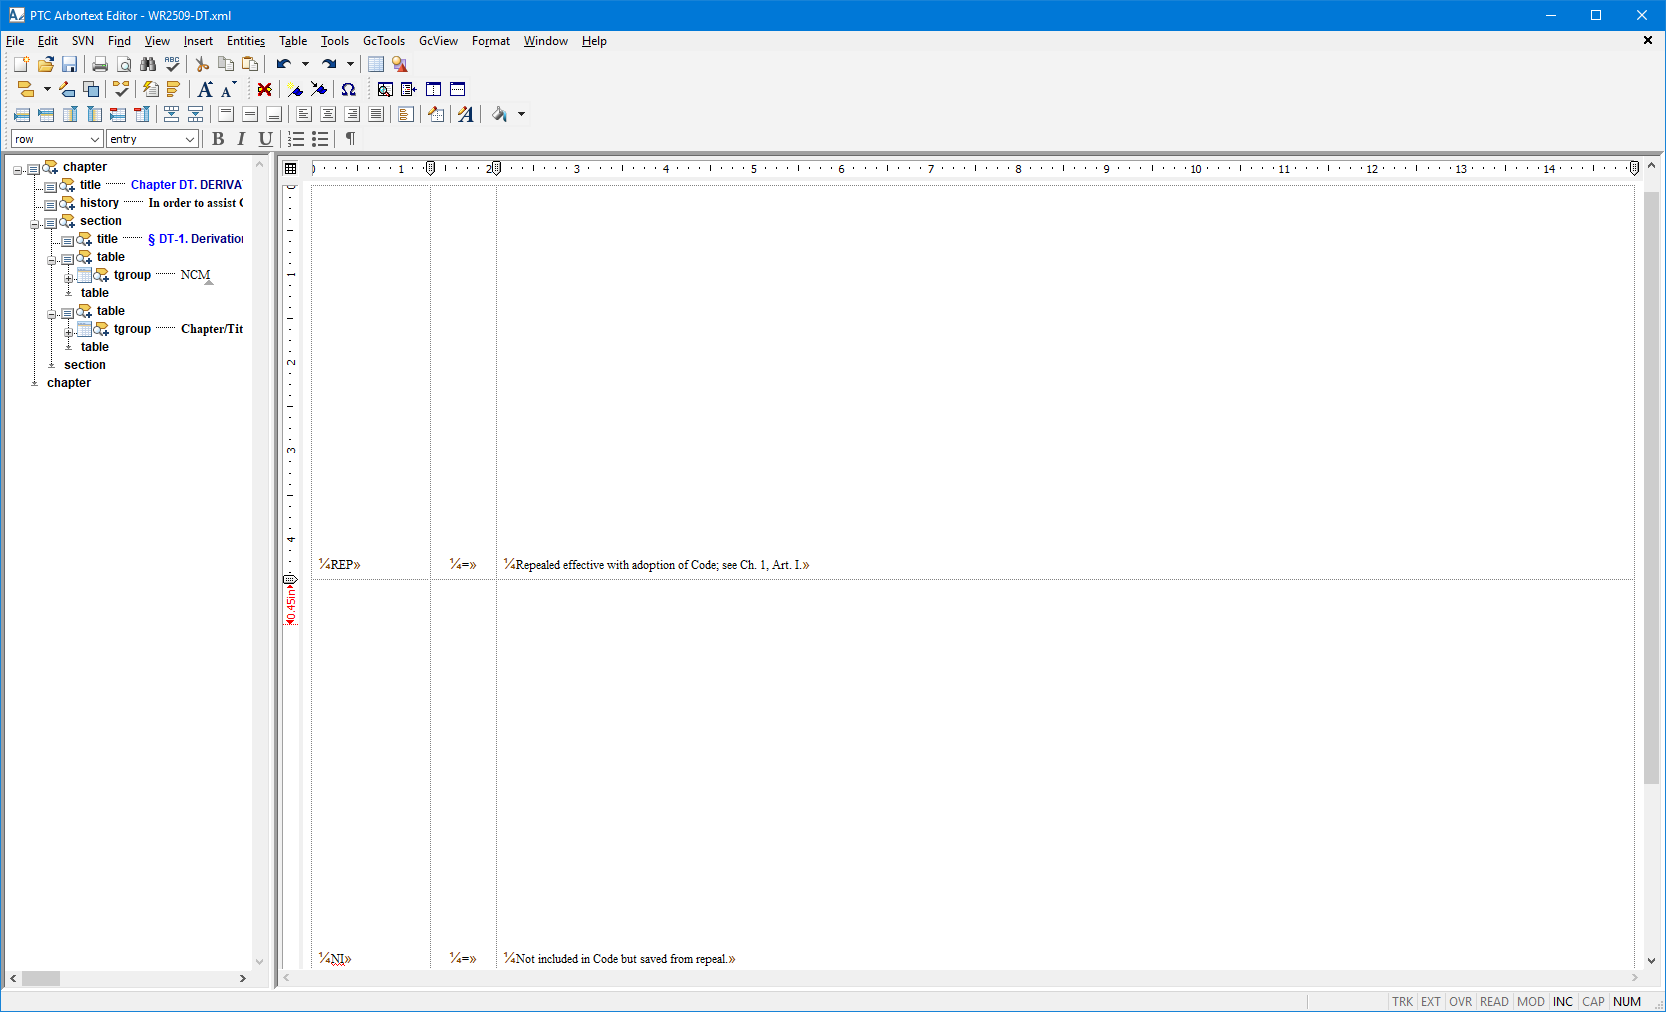The width and height of the screenshot is (1666, 1012).
Task: Click the tree panel horizontal scrollbar thumb
Action: pyautogui.click(x=41, y=978)
